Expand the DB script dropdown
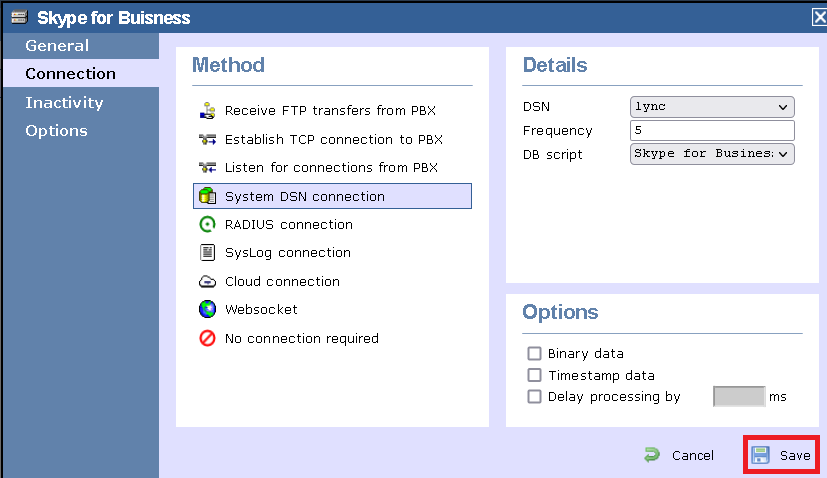827x478 pixels. [712, 154]
